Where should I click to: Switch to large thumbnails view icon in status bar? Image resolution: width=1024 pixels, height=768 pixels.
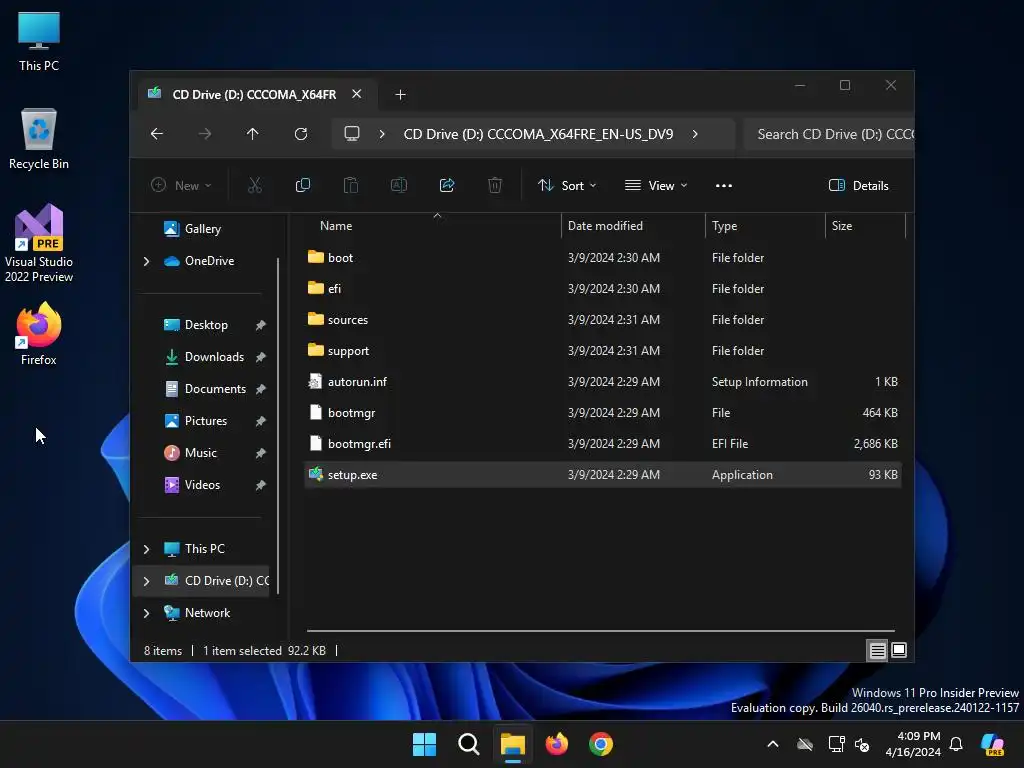coord(899,650)
